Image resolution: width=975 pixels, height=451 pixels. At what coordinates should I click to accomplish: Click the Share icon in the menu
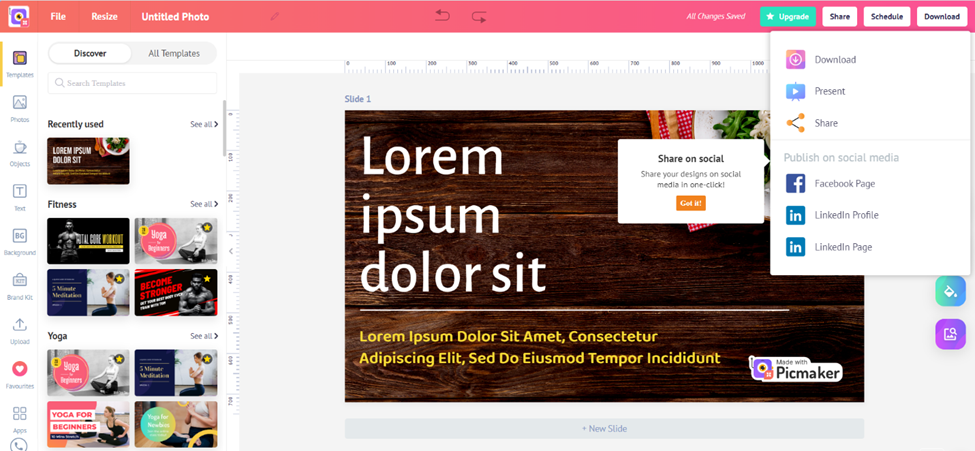coord(795,123)
